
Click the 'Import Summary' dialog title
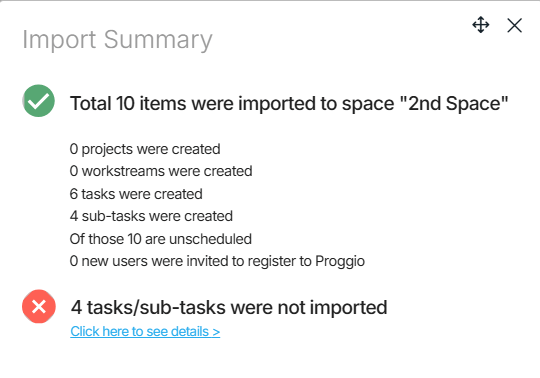pyautogui.click(x=117, y=40)
